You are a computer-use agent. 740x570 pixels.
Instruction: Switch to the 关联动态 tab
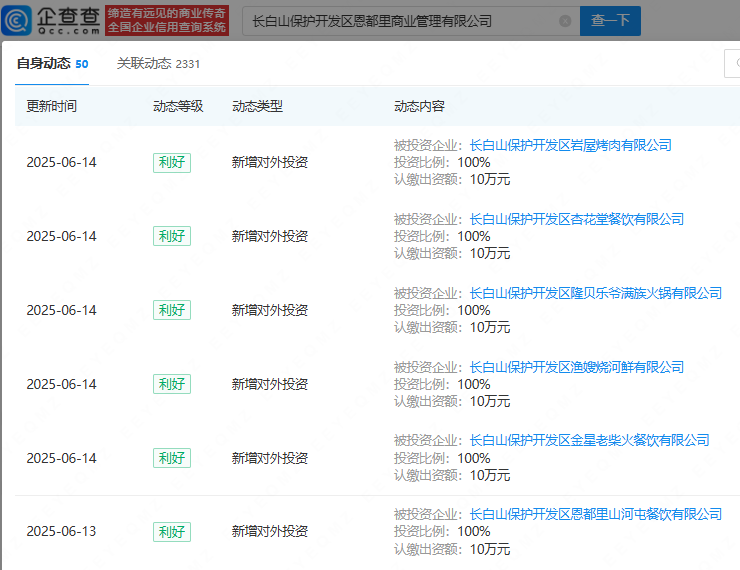coord(158,64)
